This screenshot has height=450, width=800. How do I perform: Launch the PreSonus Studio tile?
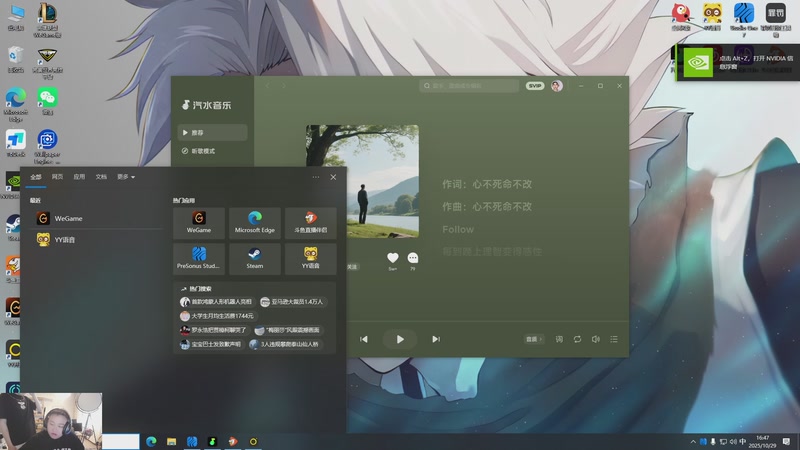point(198,259)
